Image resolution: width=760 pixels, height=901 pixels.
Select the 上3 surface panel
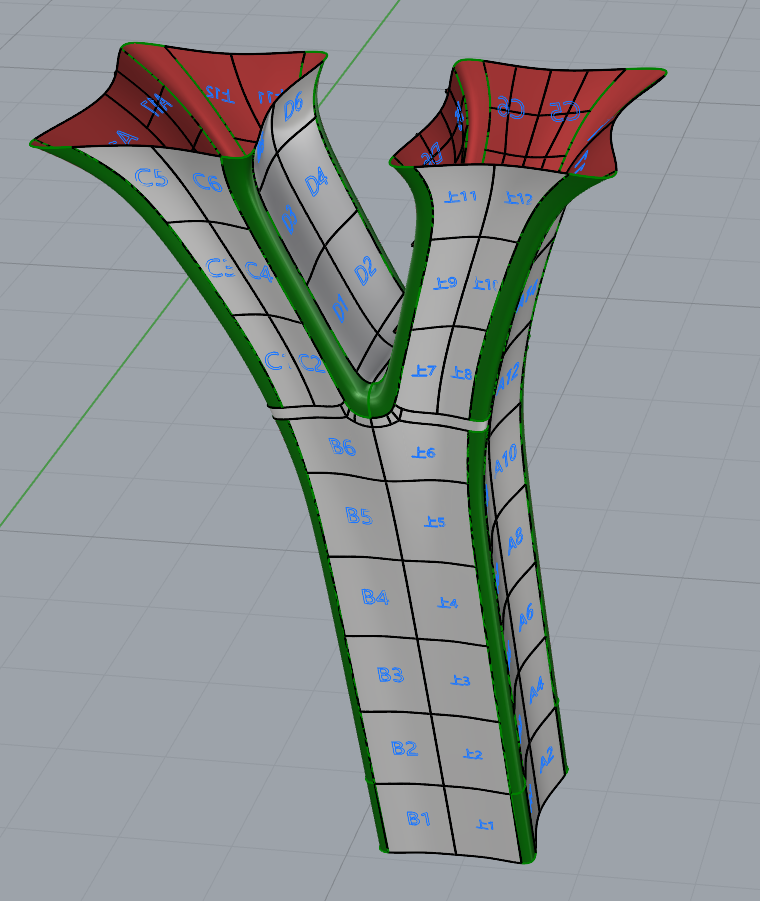click(460, 681)
